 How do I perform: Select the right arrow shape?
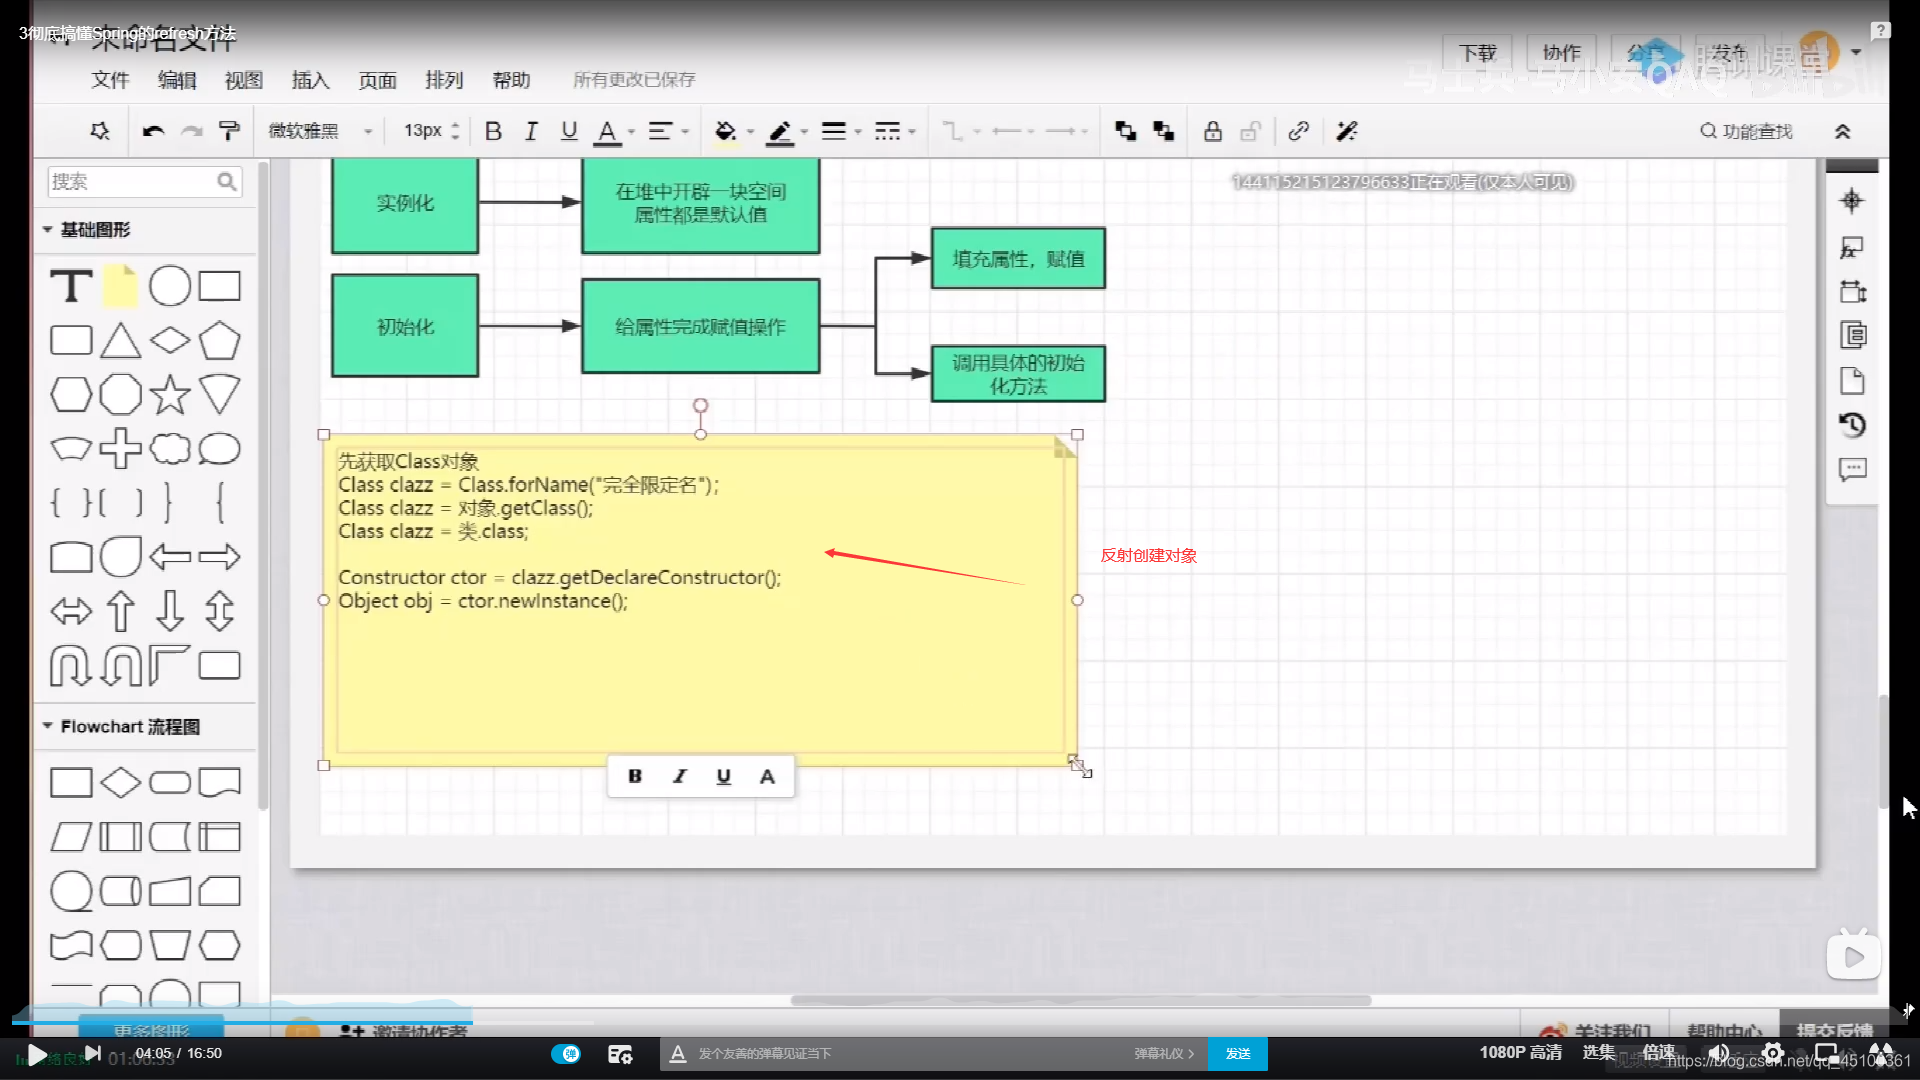219,556
